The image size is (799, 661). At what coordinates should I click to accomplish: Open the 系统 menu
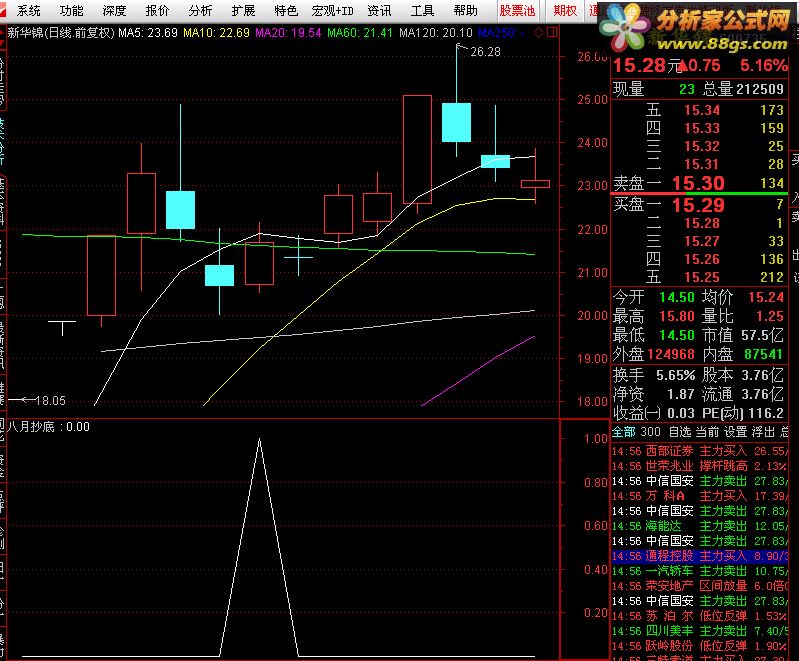[29, 10]
